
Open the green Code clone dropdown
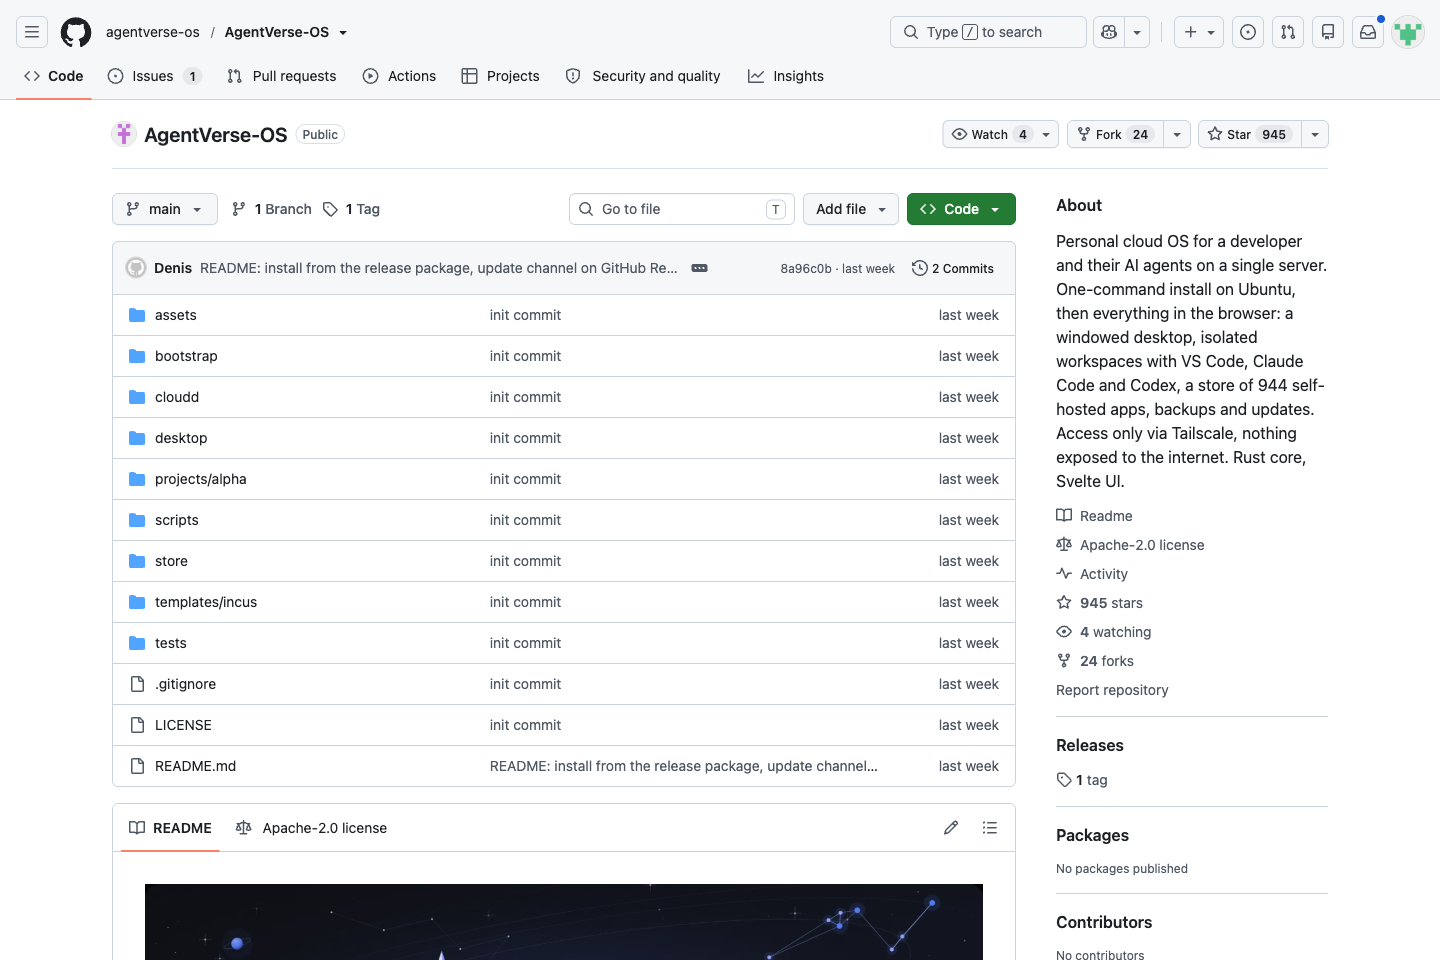961,209
